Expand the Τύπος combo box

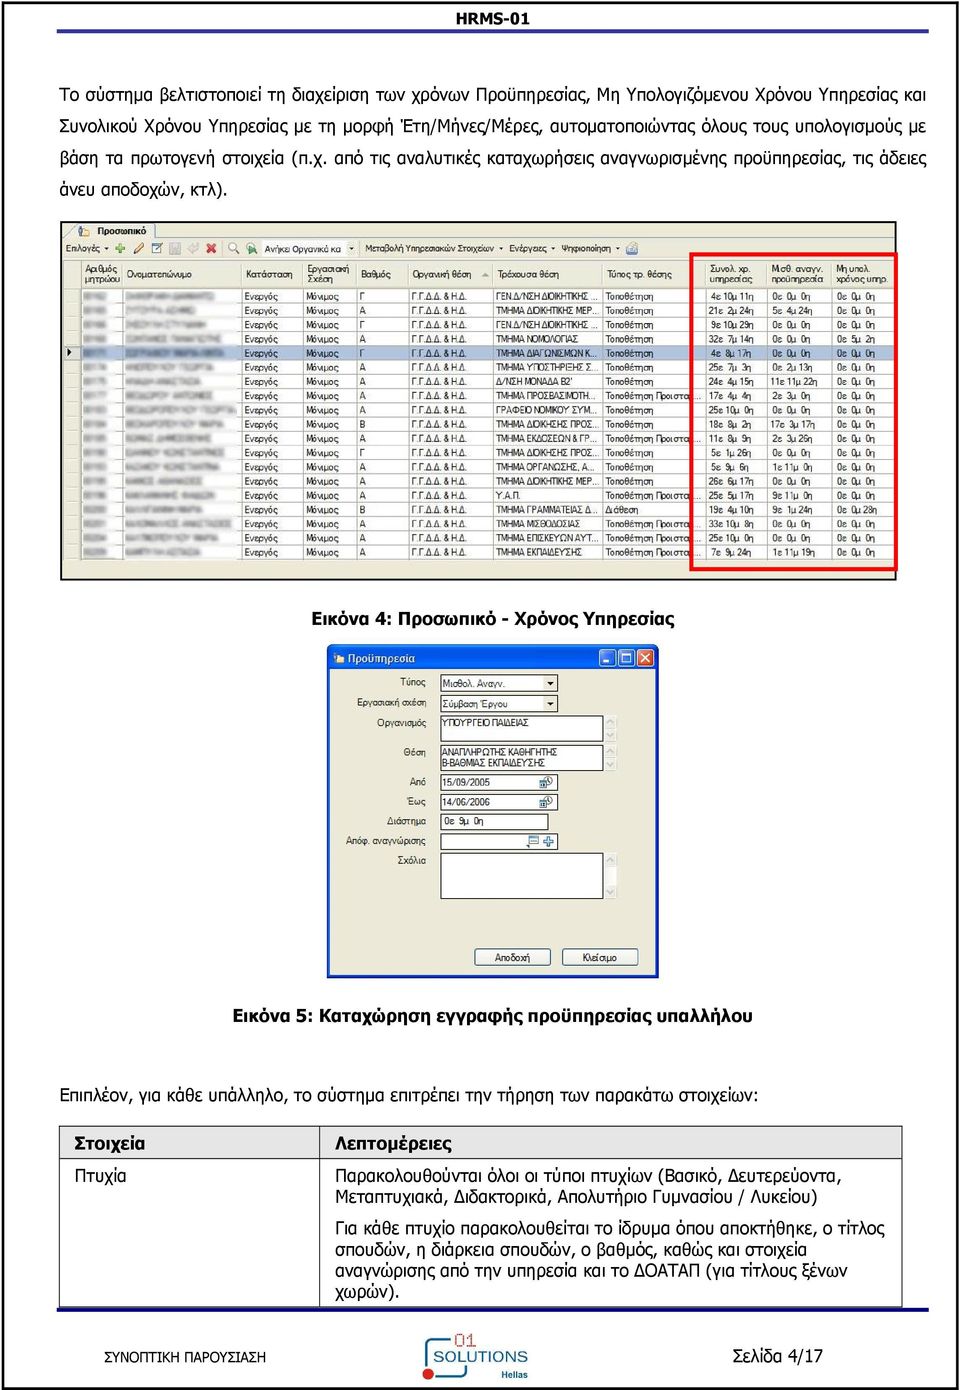(x=550, y=683)
